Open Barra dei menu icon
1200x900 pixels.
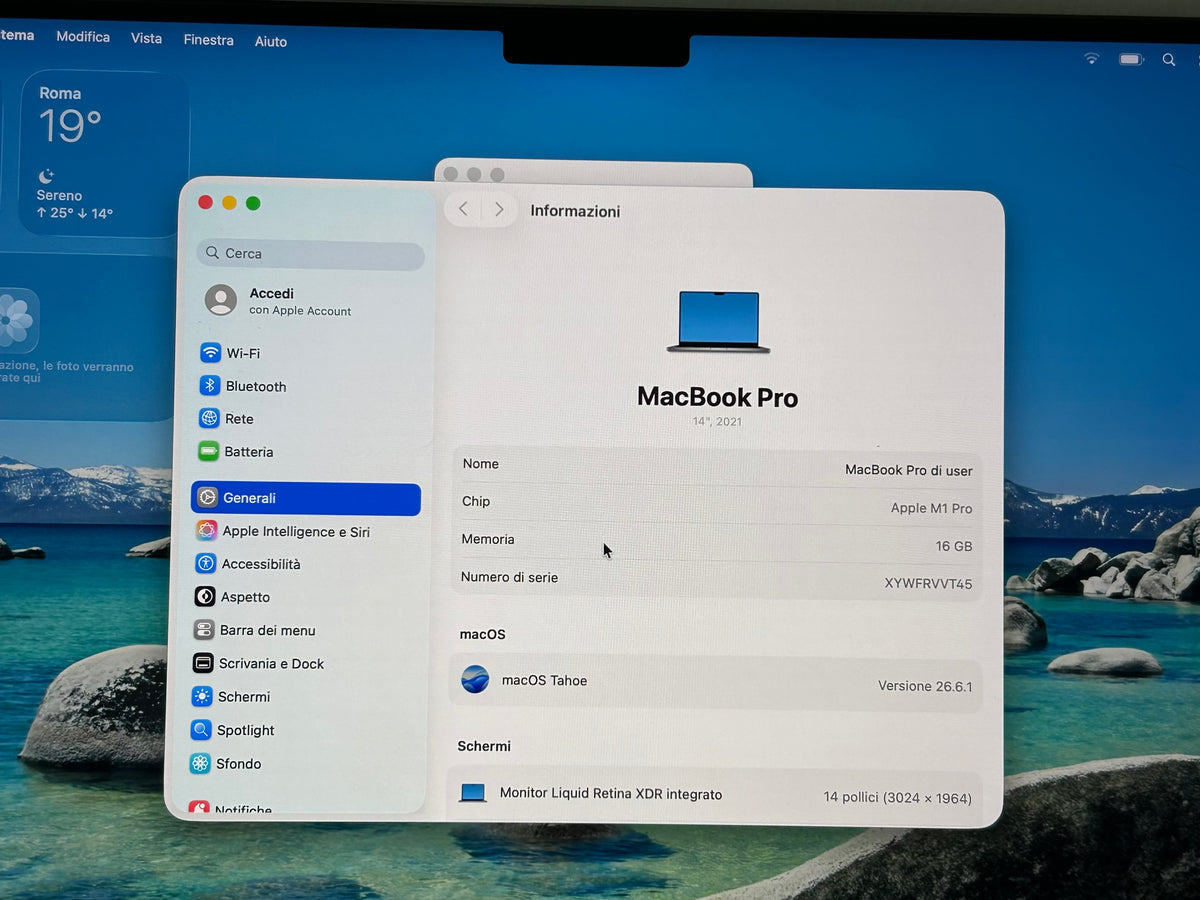pos(204,630)
